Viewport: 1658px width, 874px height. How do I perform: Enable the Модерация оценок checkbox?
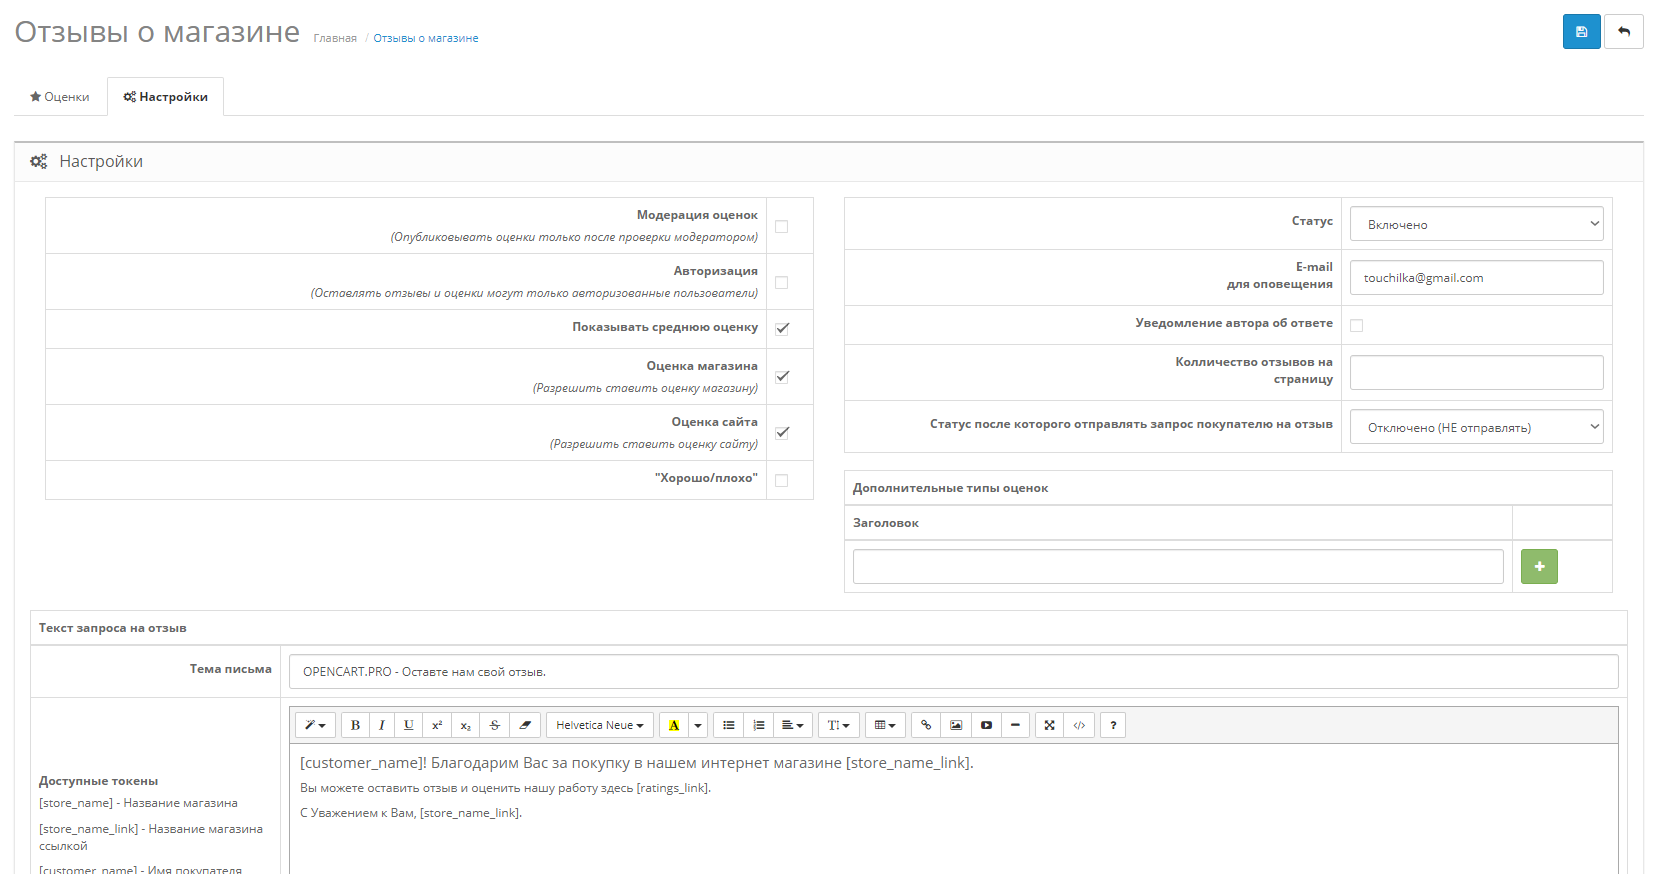click(x=782, y=226)
